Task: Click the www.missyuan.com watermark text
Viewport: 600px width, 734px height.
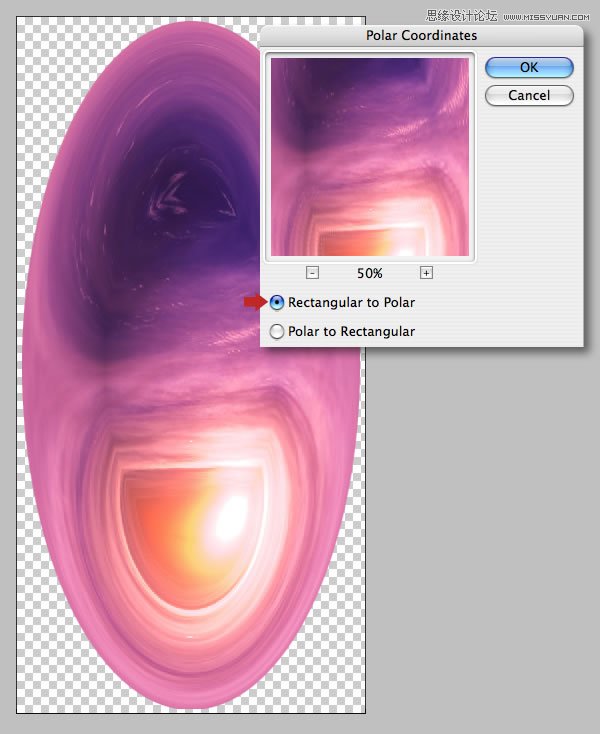Action: [x=549, y=16]
